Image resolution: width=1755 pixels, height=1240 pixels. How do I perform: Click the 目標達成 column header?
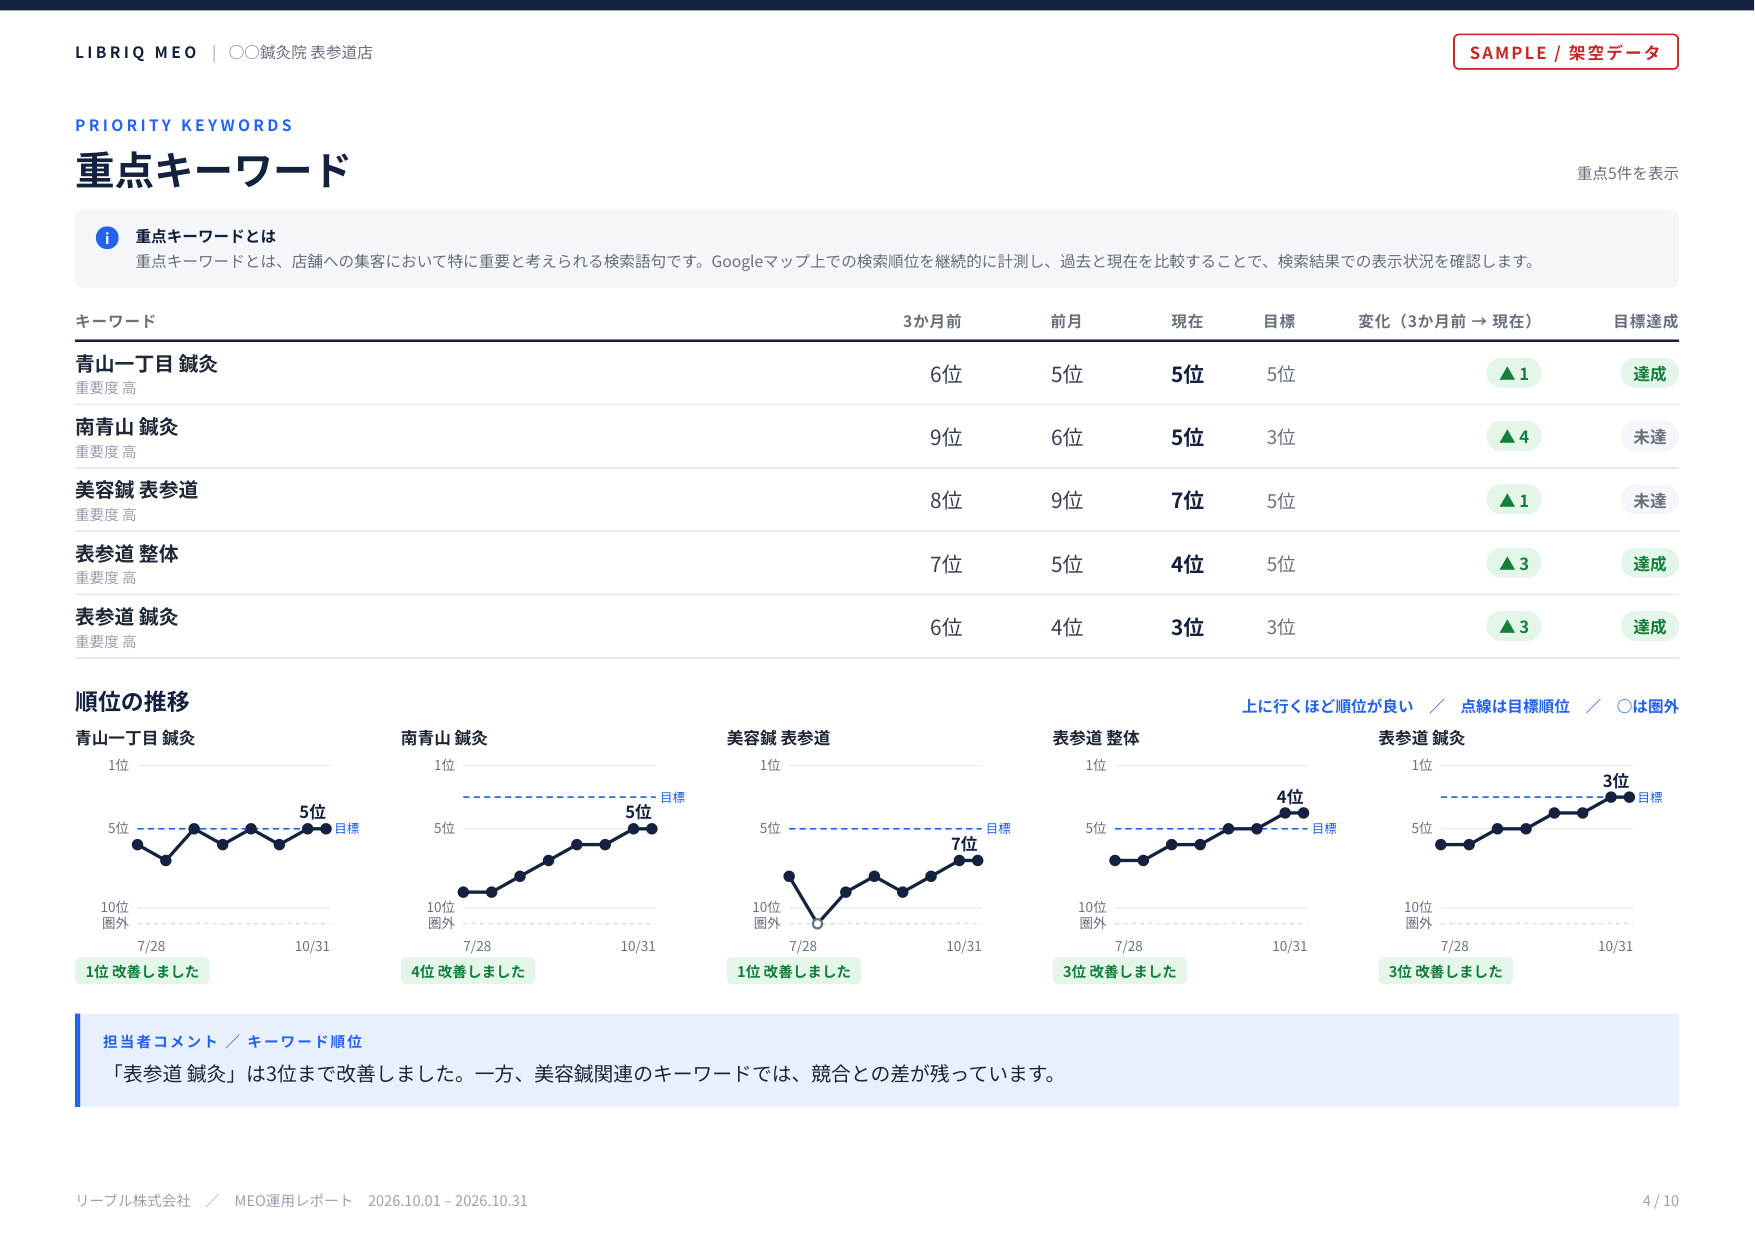coord(1645,321)
